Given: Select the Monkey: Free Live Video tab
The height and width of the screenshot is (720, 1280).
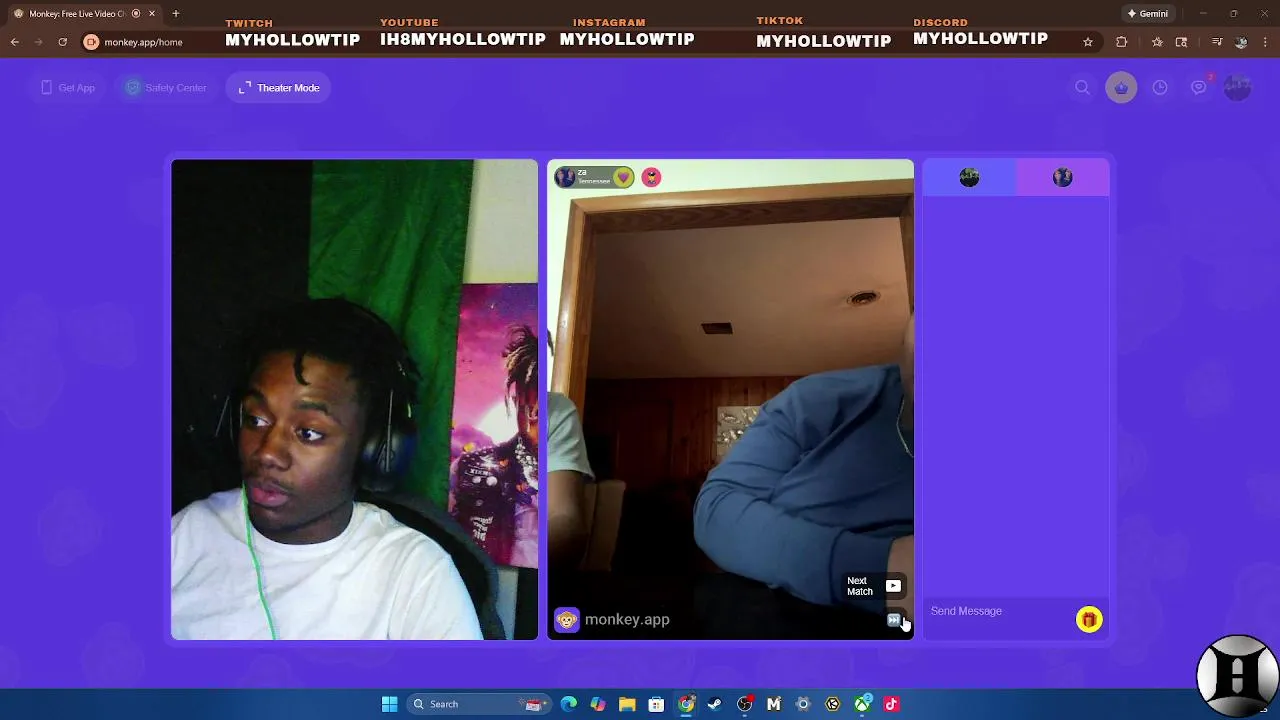Looking at the screenshot, I should (x=84, y=14).
